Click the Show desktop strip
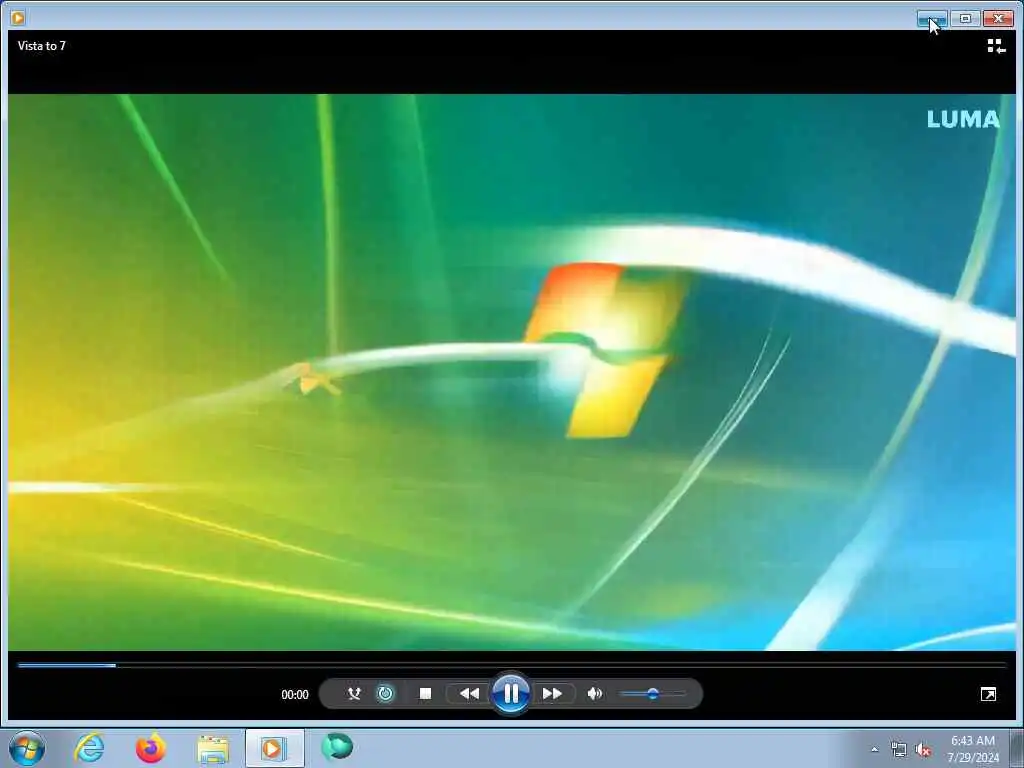The width and height of the screenshot is (1024, 768). 1017,748
